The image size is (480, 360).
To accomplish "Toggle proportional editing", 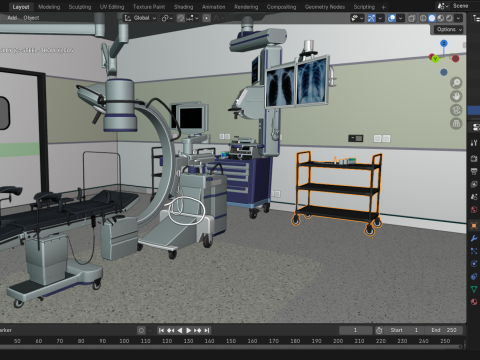I will (206, 18).
